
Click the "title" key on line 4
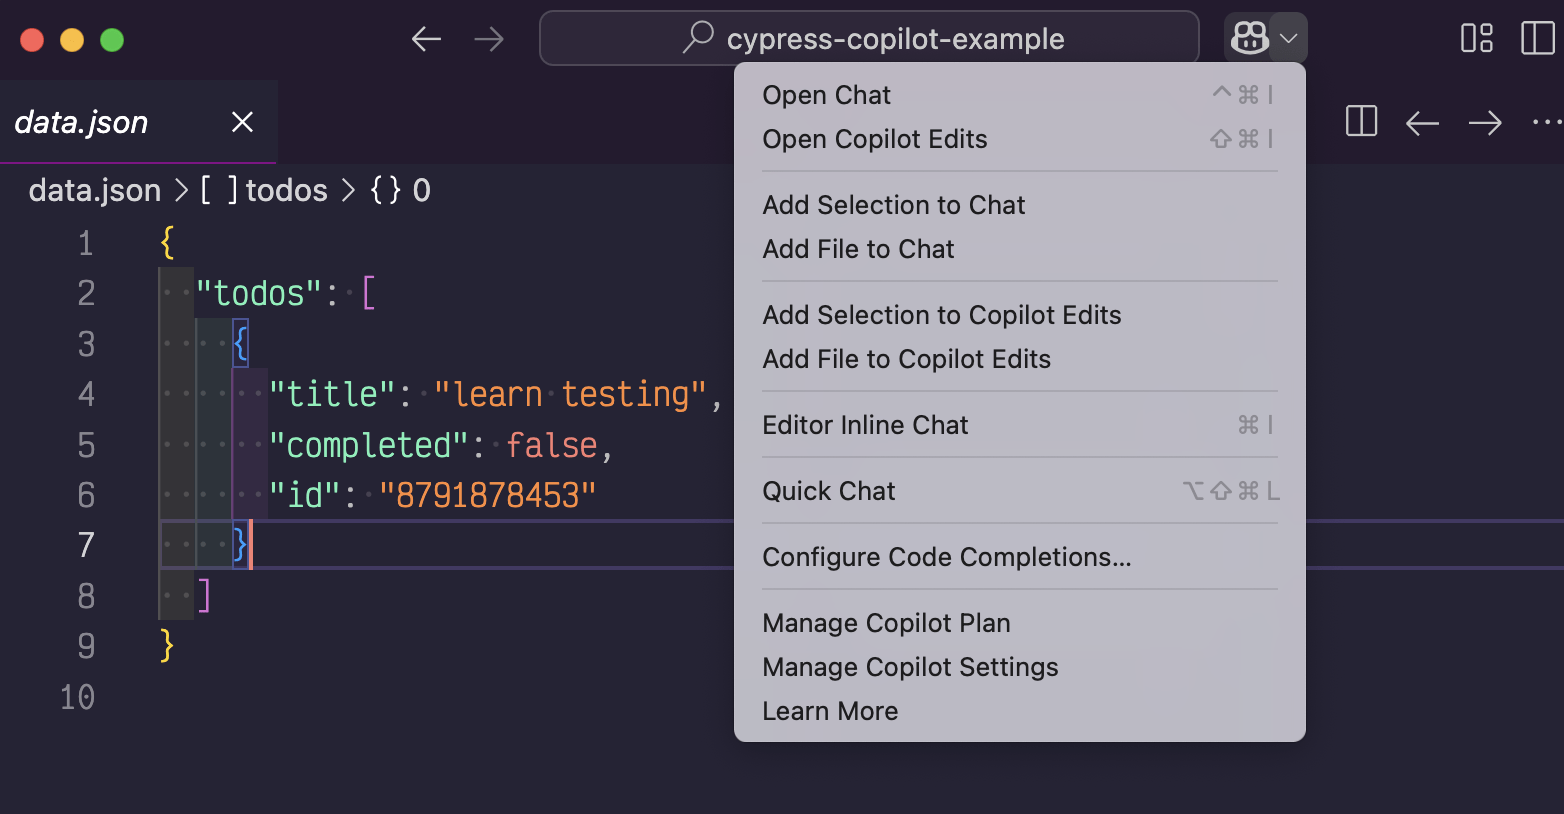click(x=333, y=394)
